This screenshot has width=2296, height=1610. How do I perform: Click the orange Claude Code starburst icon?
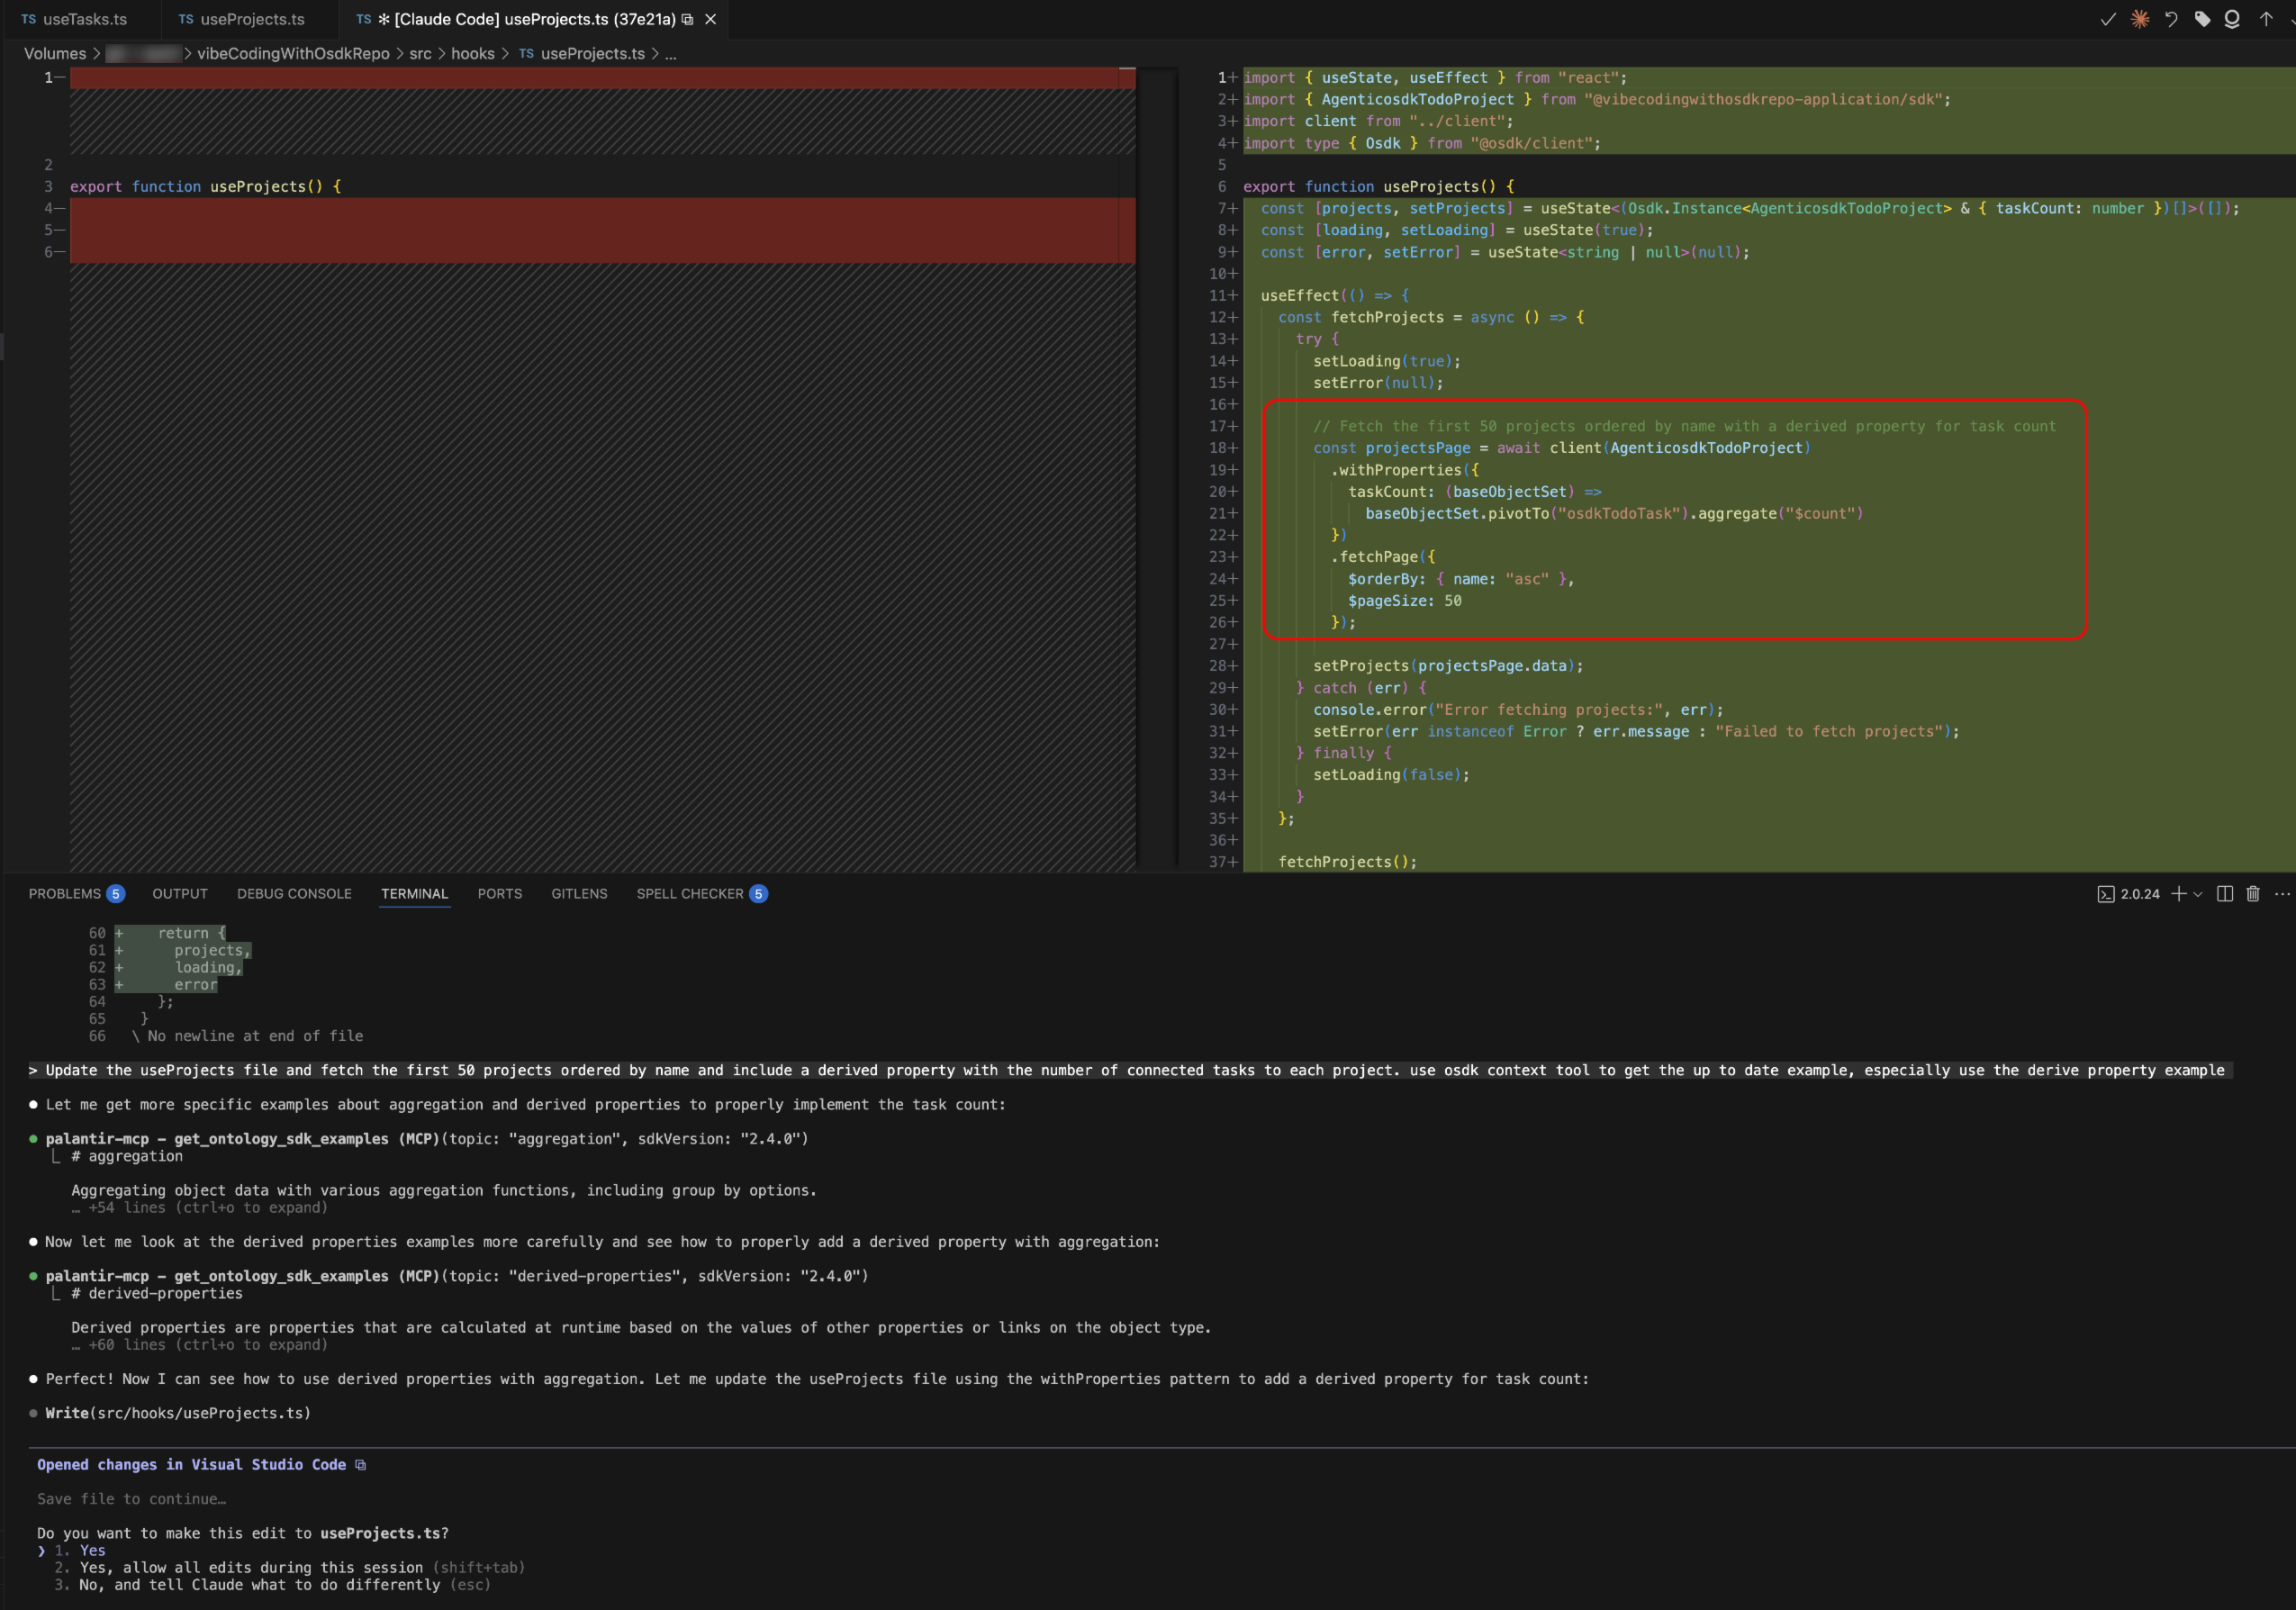click(2139, 19)
